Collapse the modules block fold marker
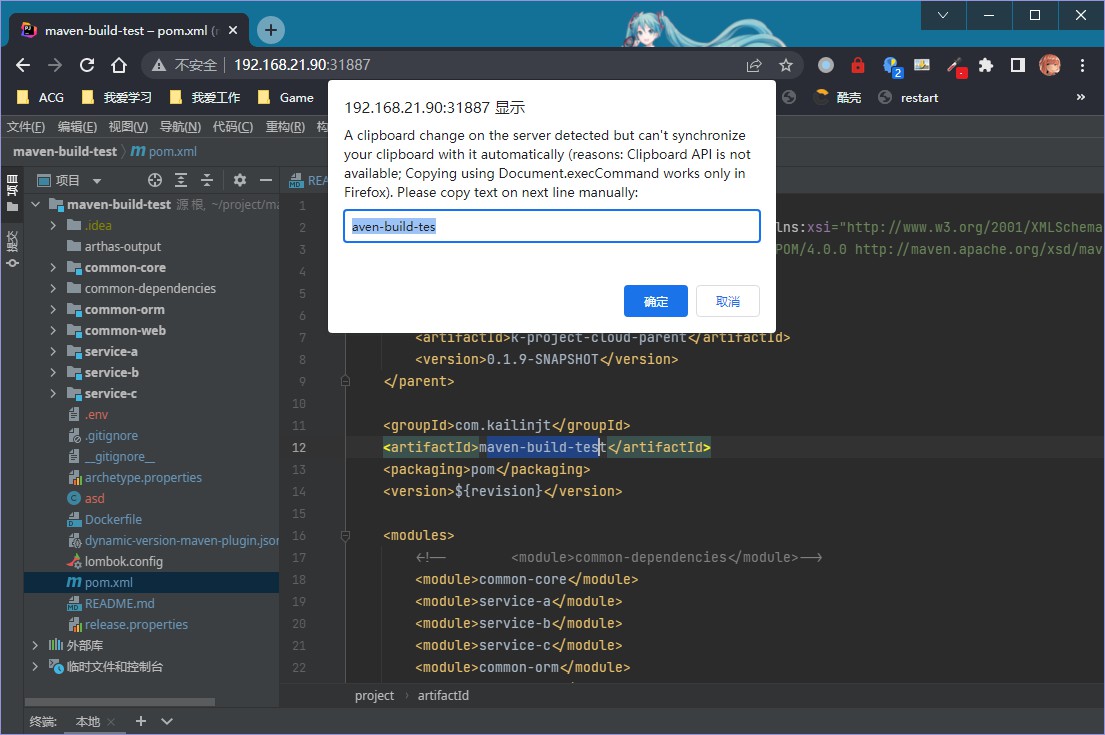Viewport: 1105px width, 735px height. pyautogui.click(x=345, y=536)
